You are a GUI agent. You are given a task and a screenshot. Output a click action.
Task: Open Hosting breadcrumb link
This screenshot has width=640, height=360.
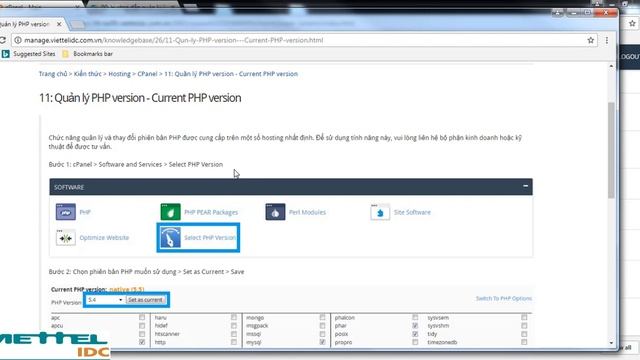coord(120,74)
